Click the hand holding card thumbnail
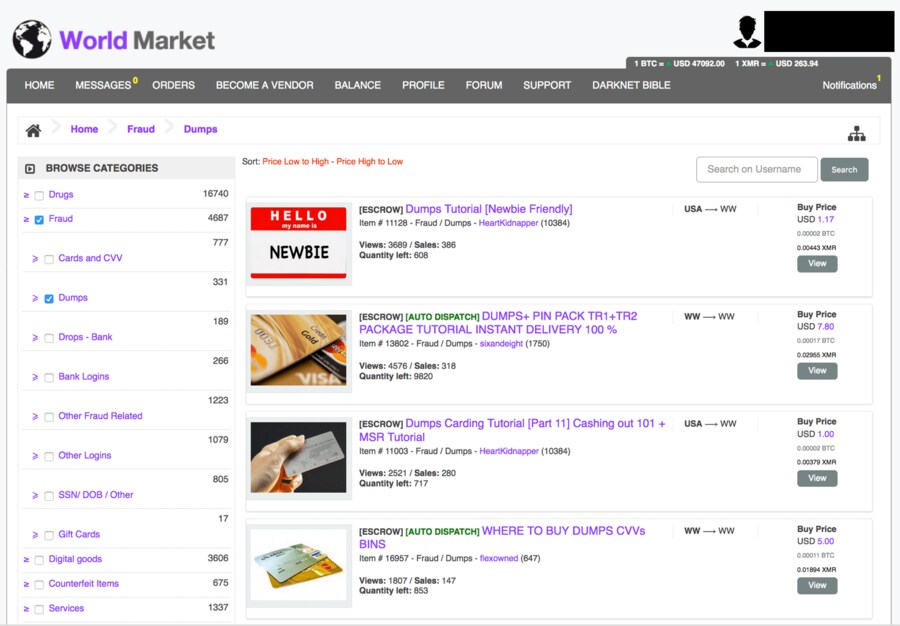Viewport: 900px width, 626px height. pos(299,457)
